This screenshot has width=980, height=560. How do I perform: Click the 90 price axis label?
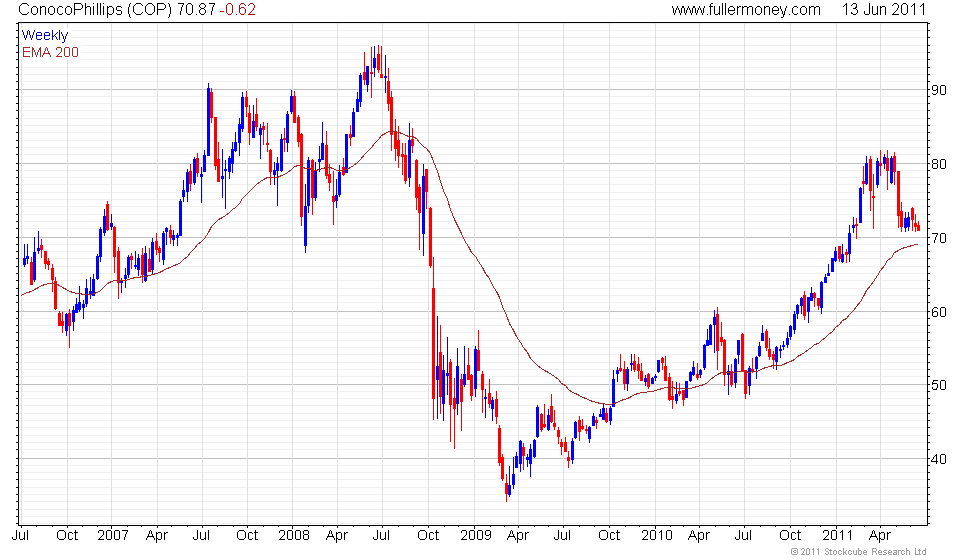coord(939,90)
